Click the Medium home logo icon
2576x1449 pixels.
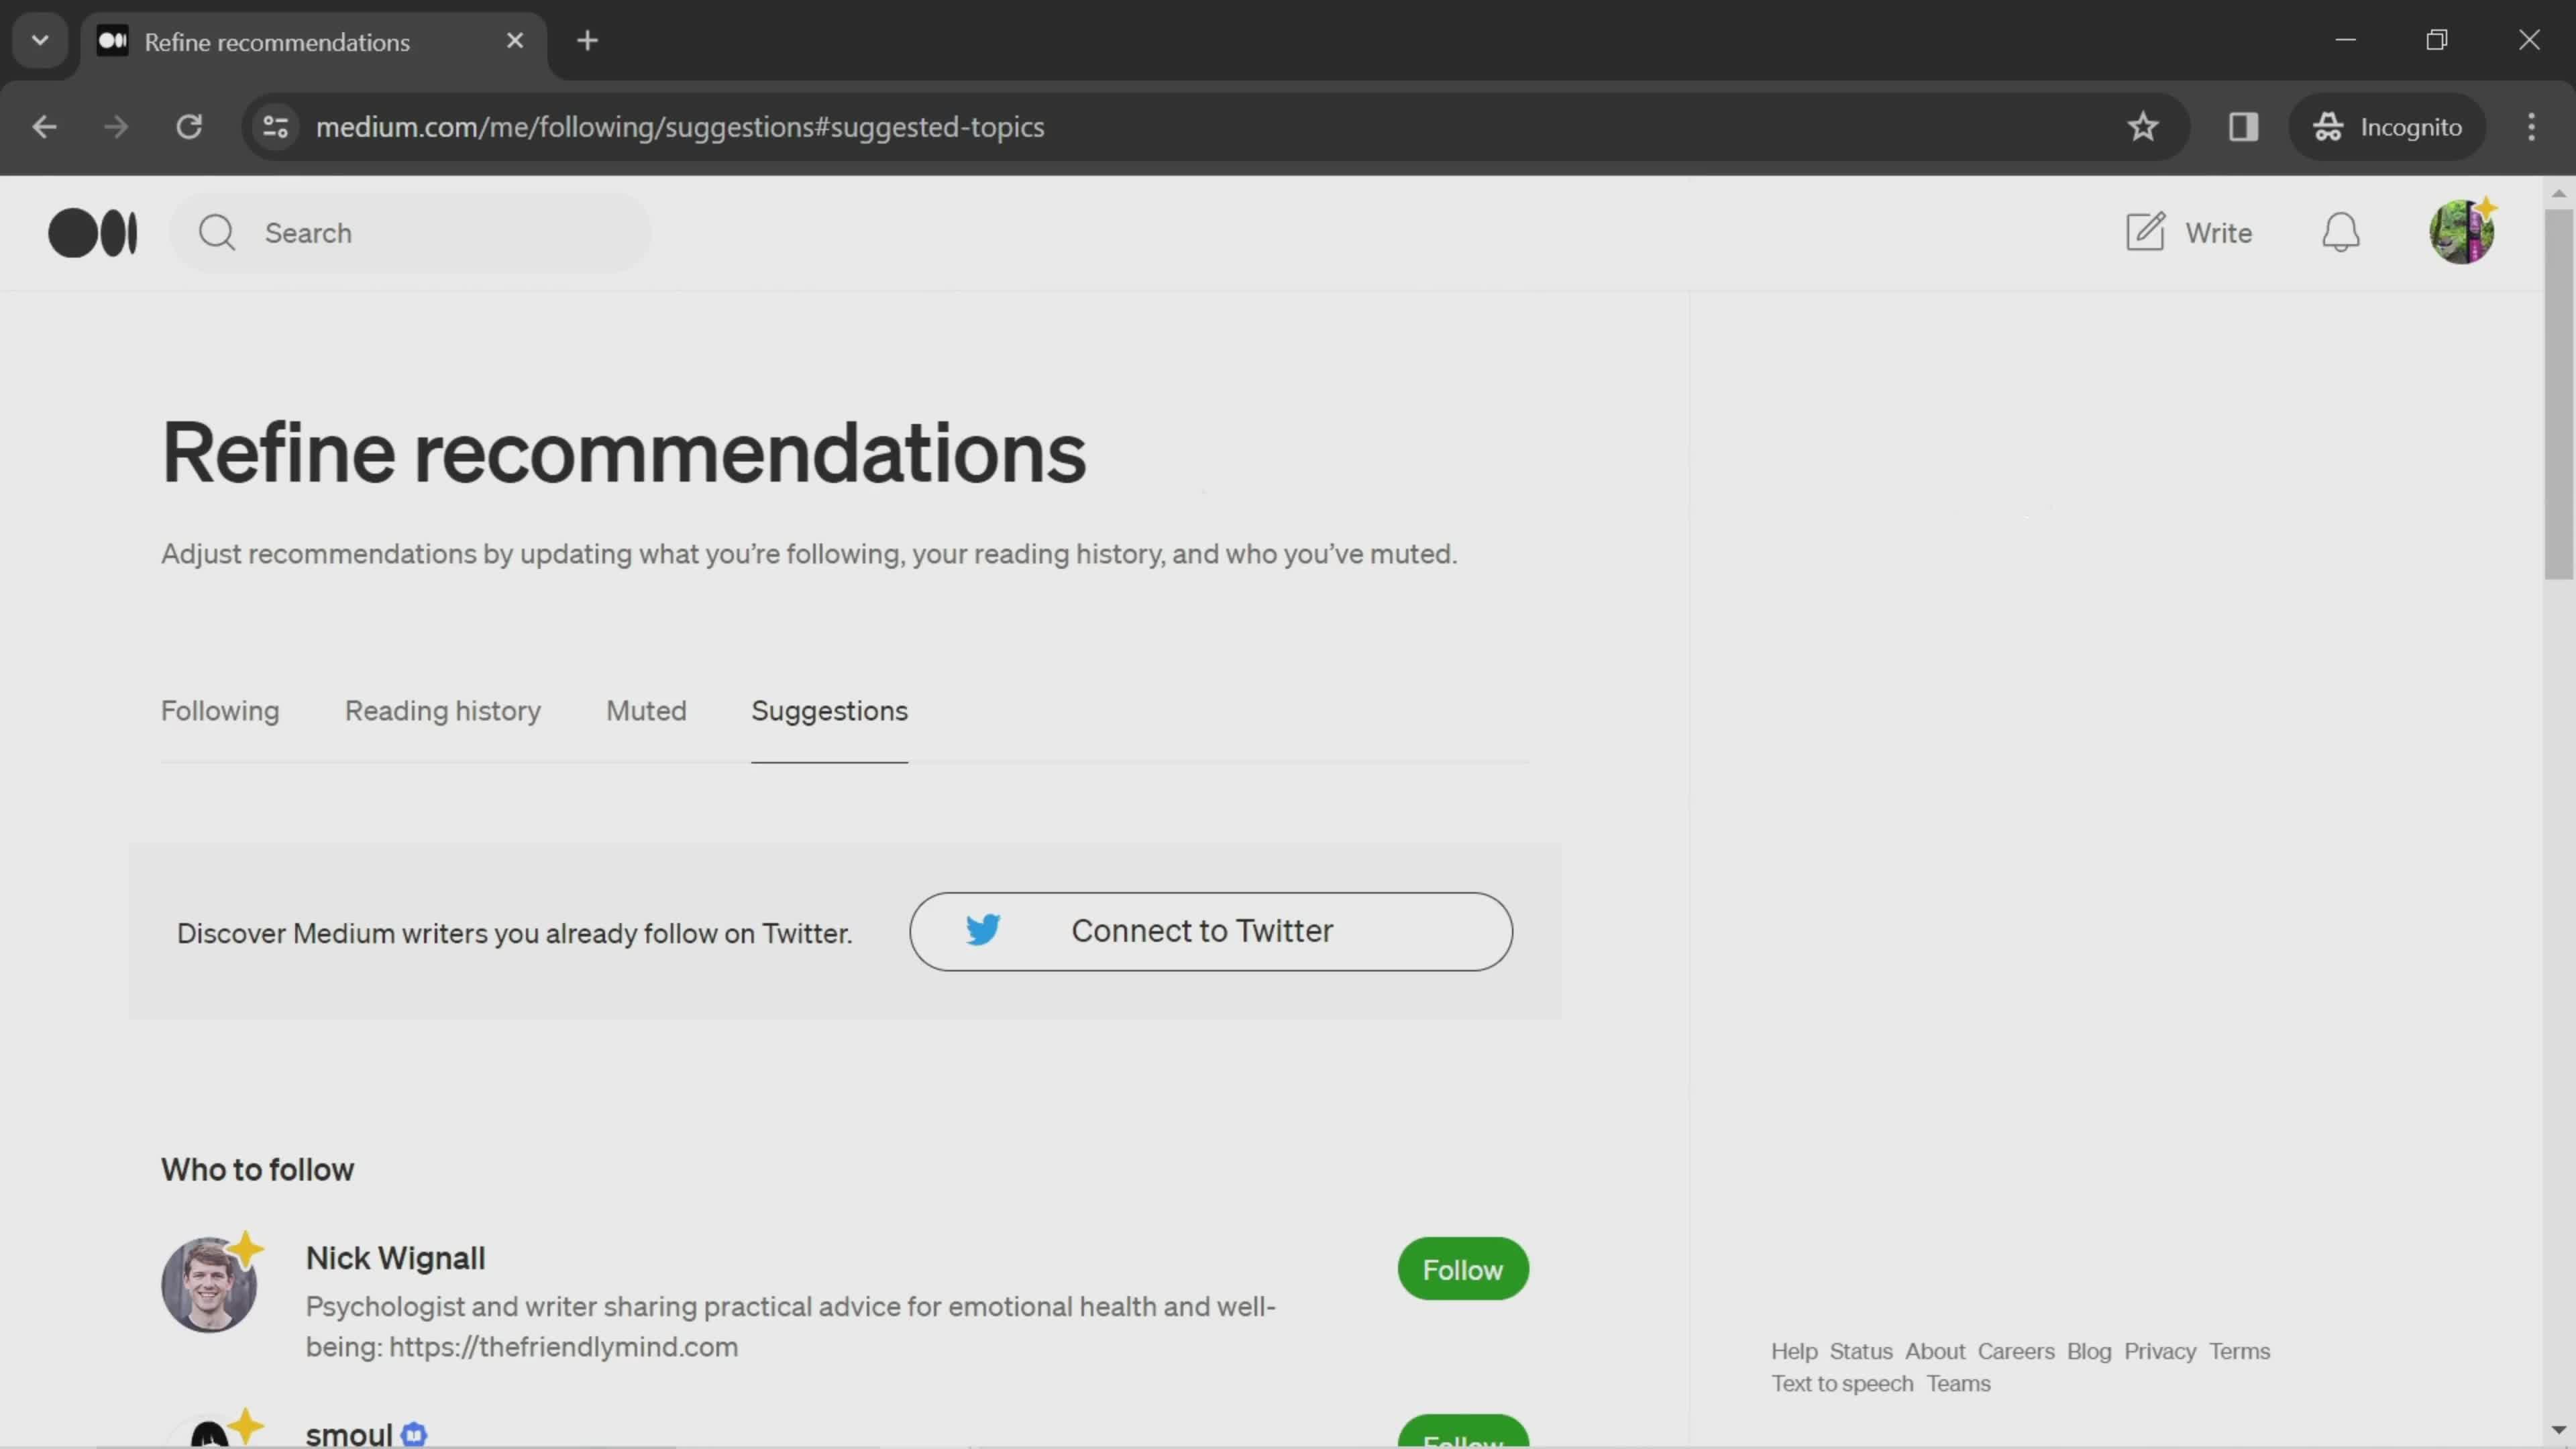pos(92,231)
